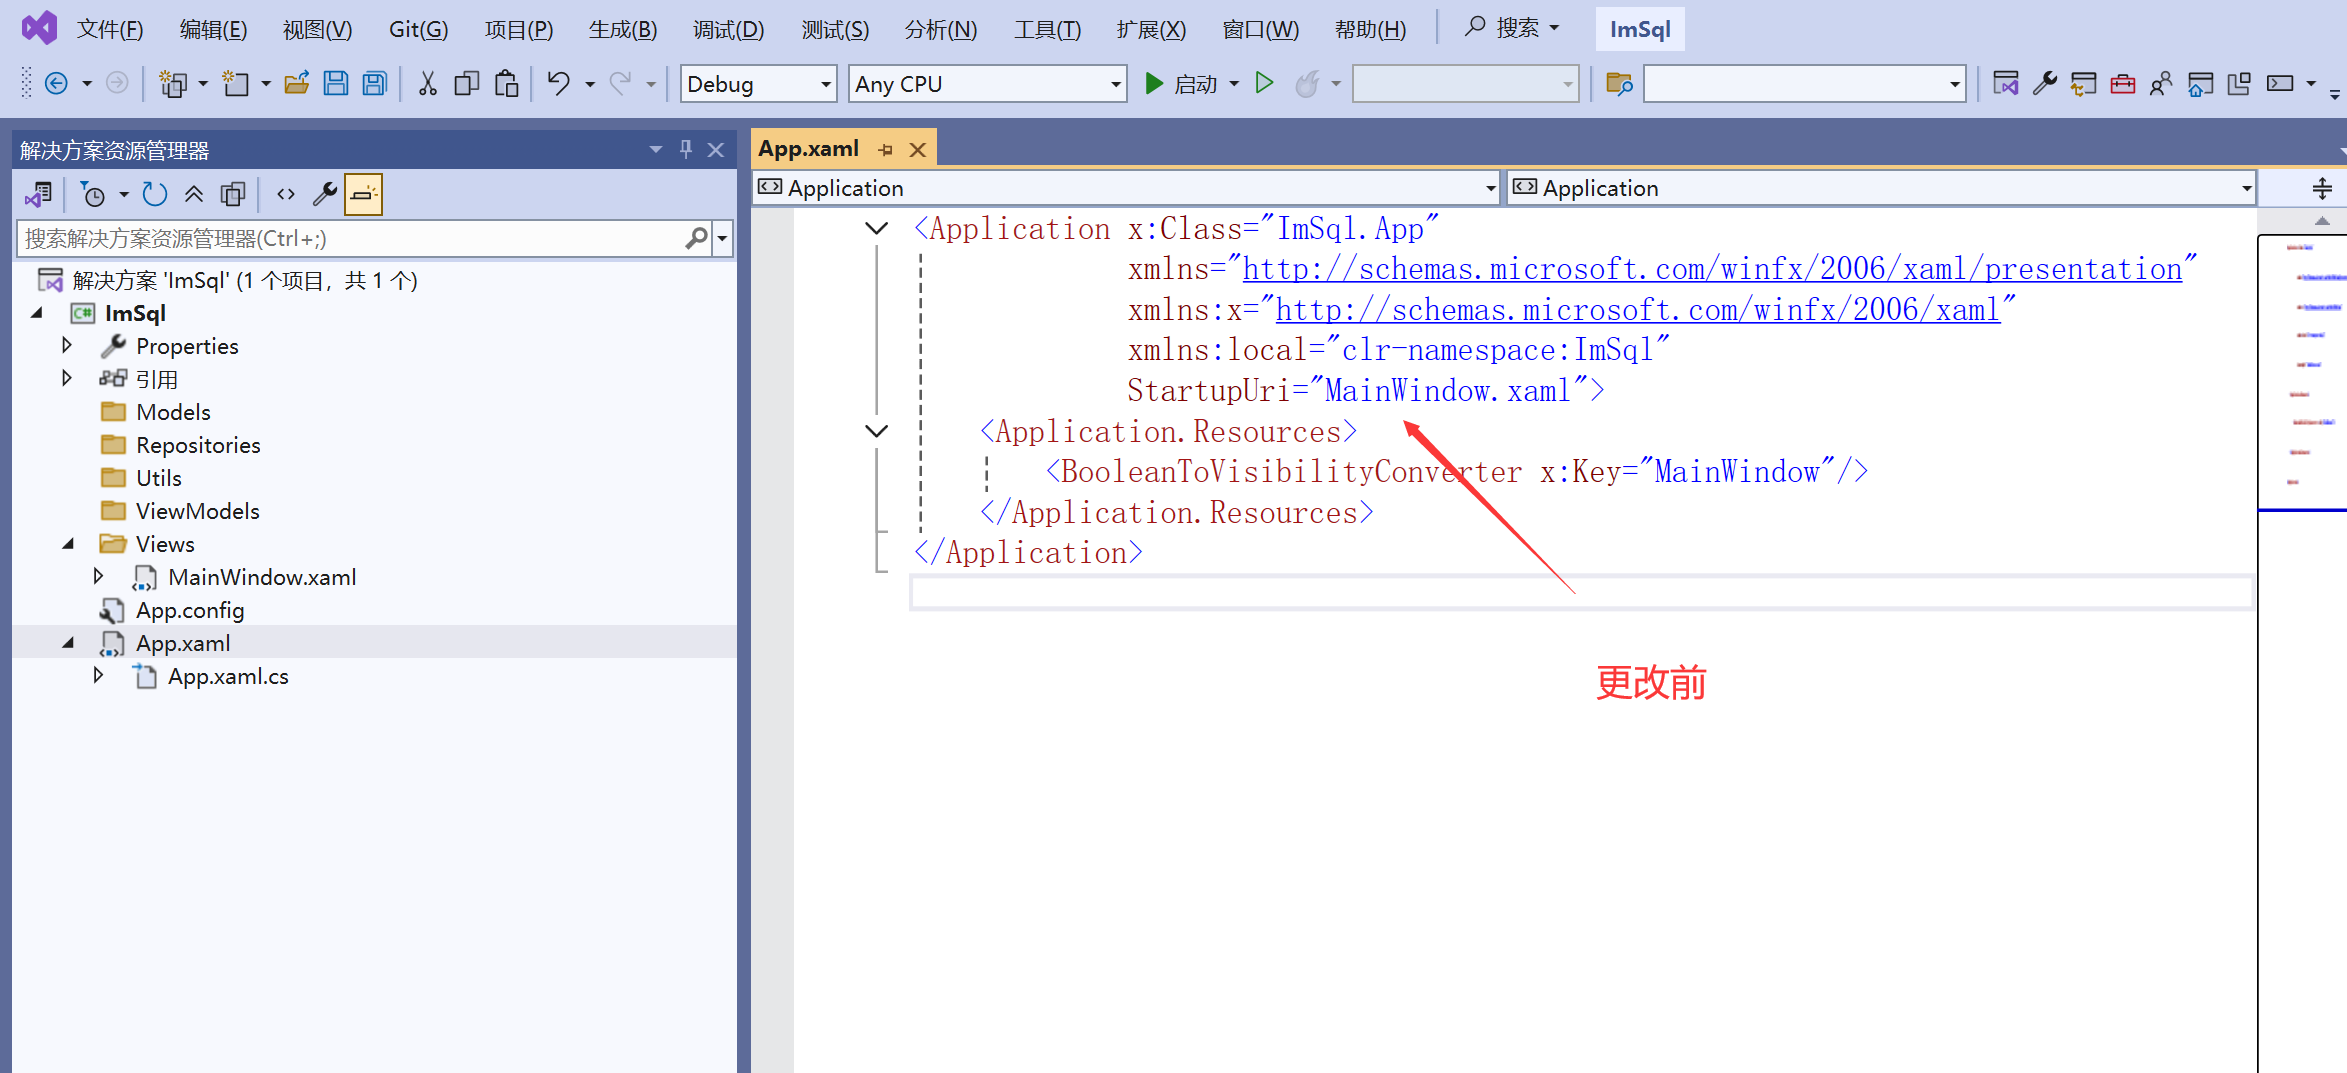Click the Undo icon on the toolbar
This screenshot has width=2347, height=1073.
[x=560, y=83]
